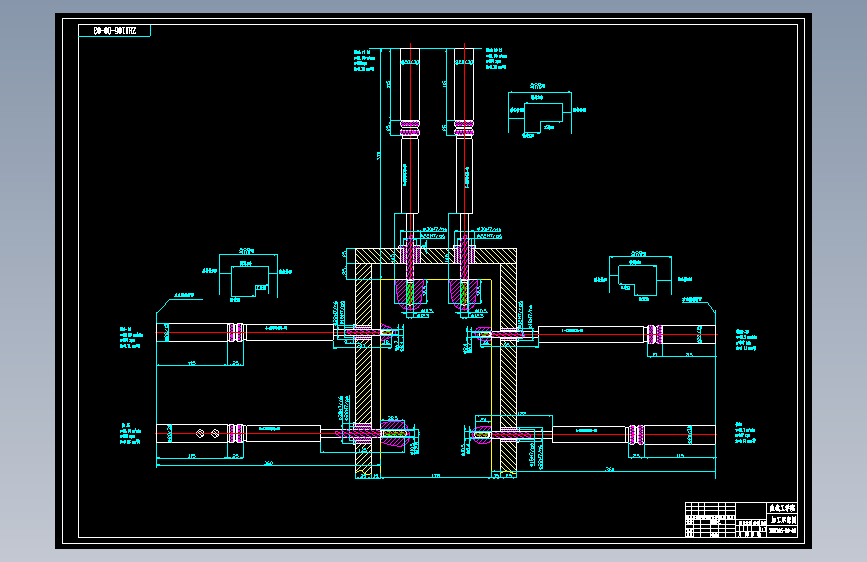Screen dimensions: 867x562
Task: Click the annotation text left of the upper-left spindle
Action: tap(131, 338)
